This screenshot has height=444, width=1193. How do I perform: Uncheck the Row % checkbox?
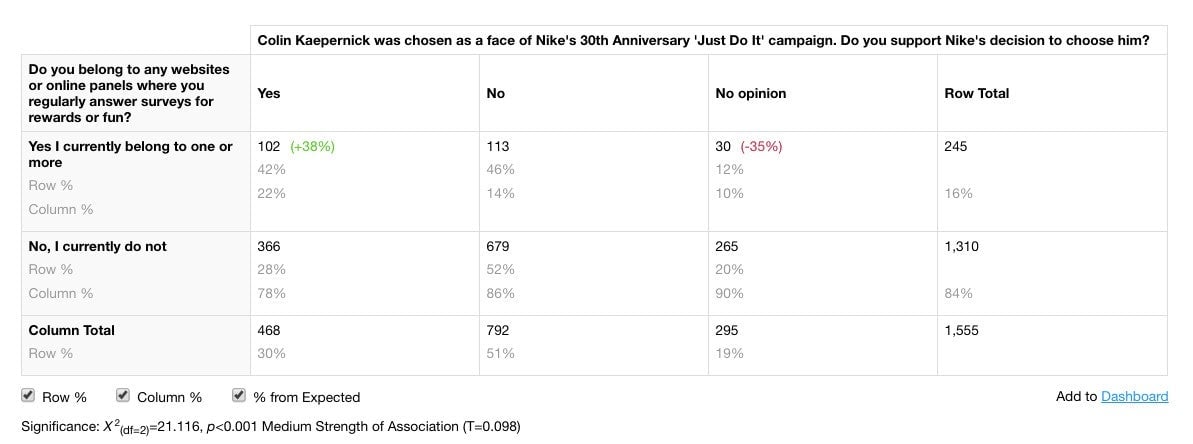(x=28, y=395)
